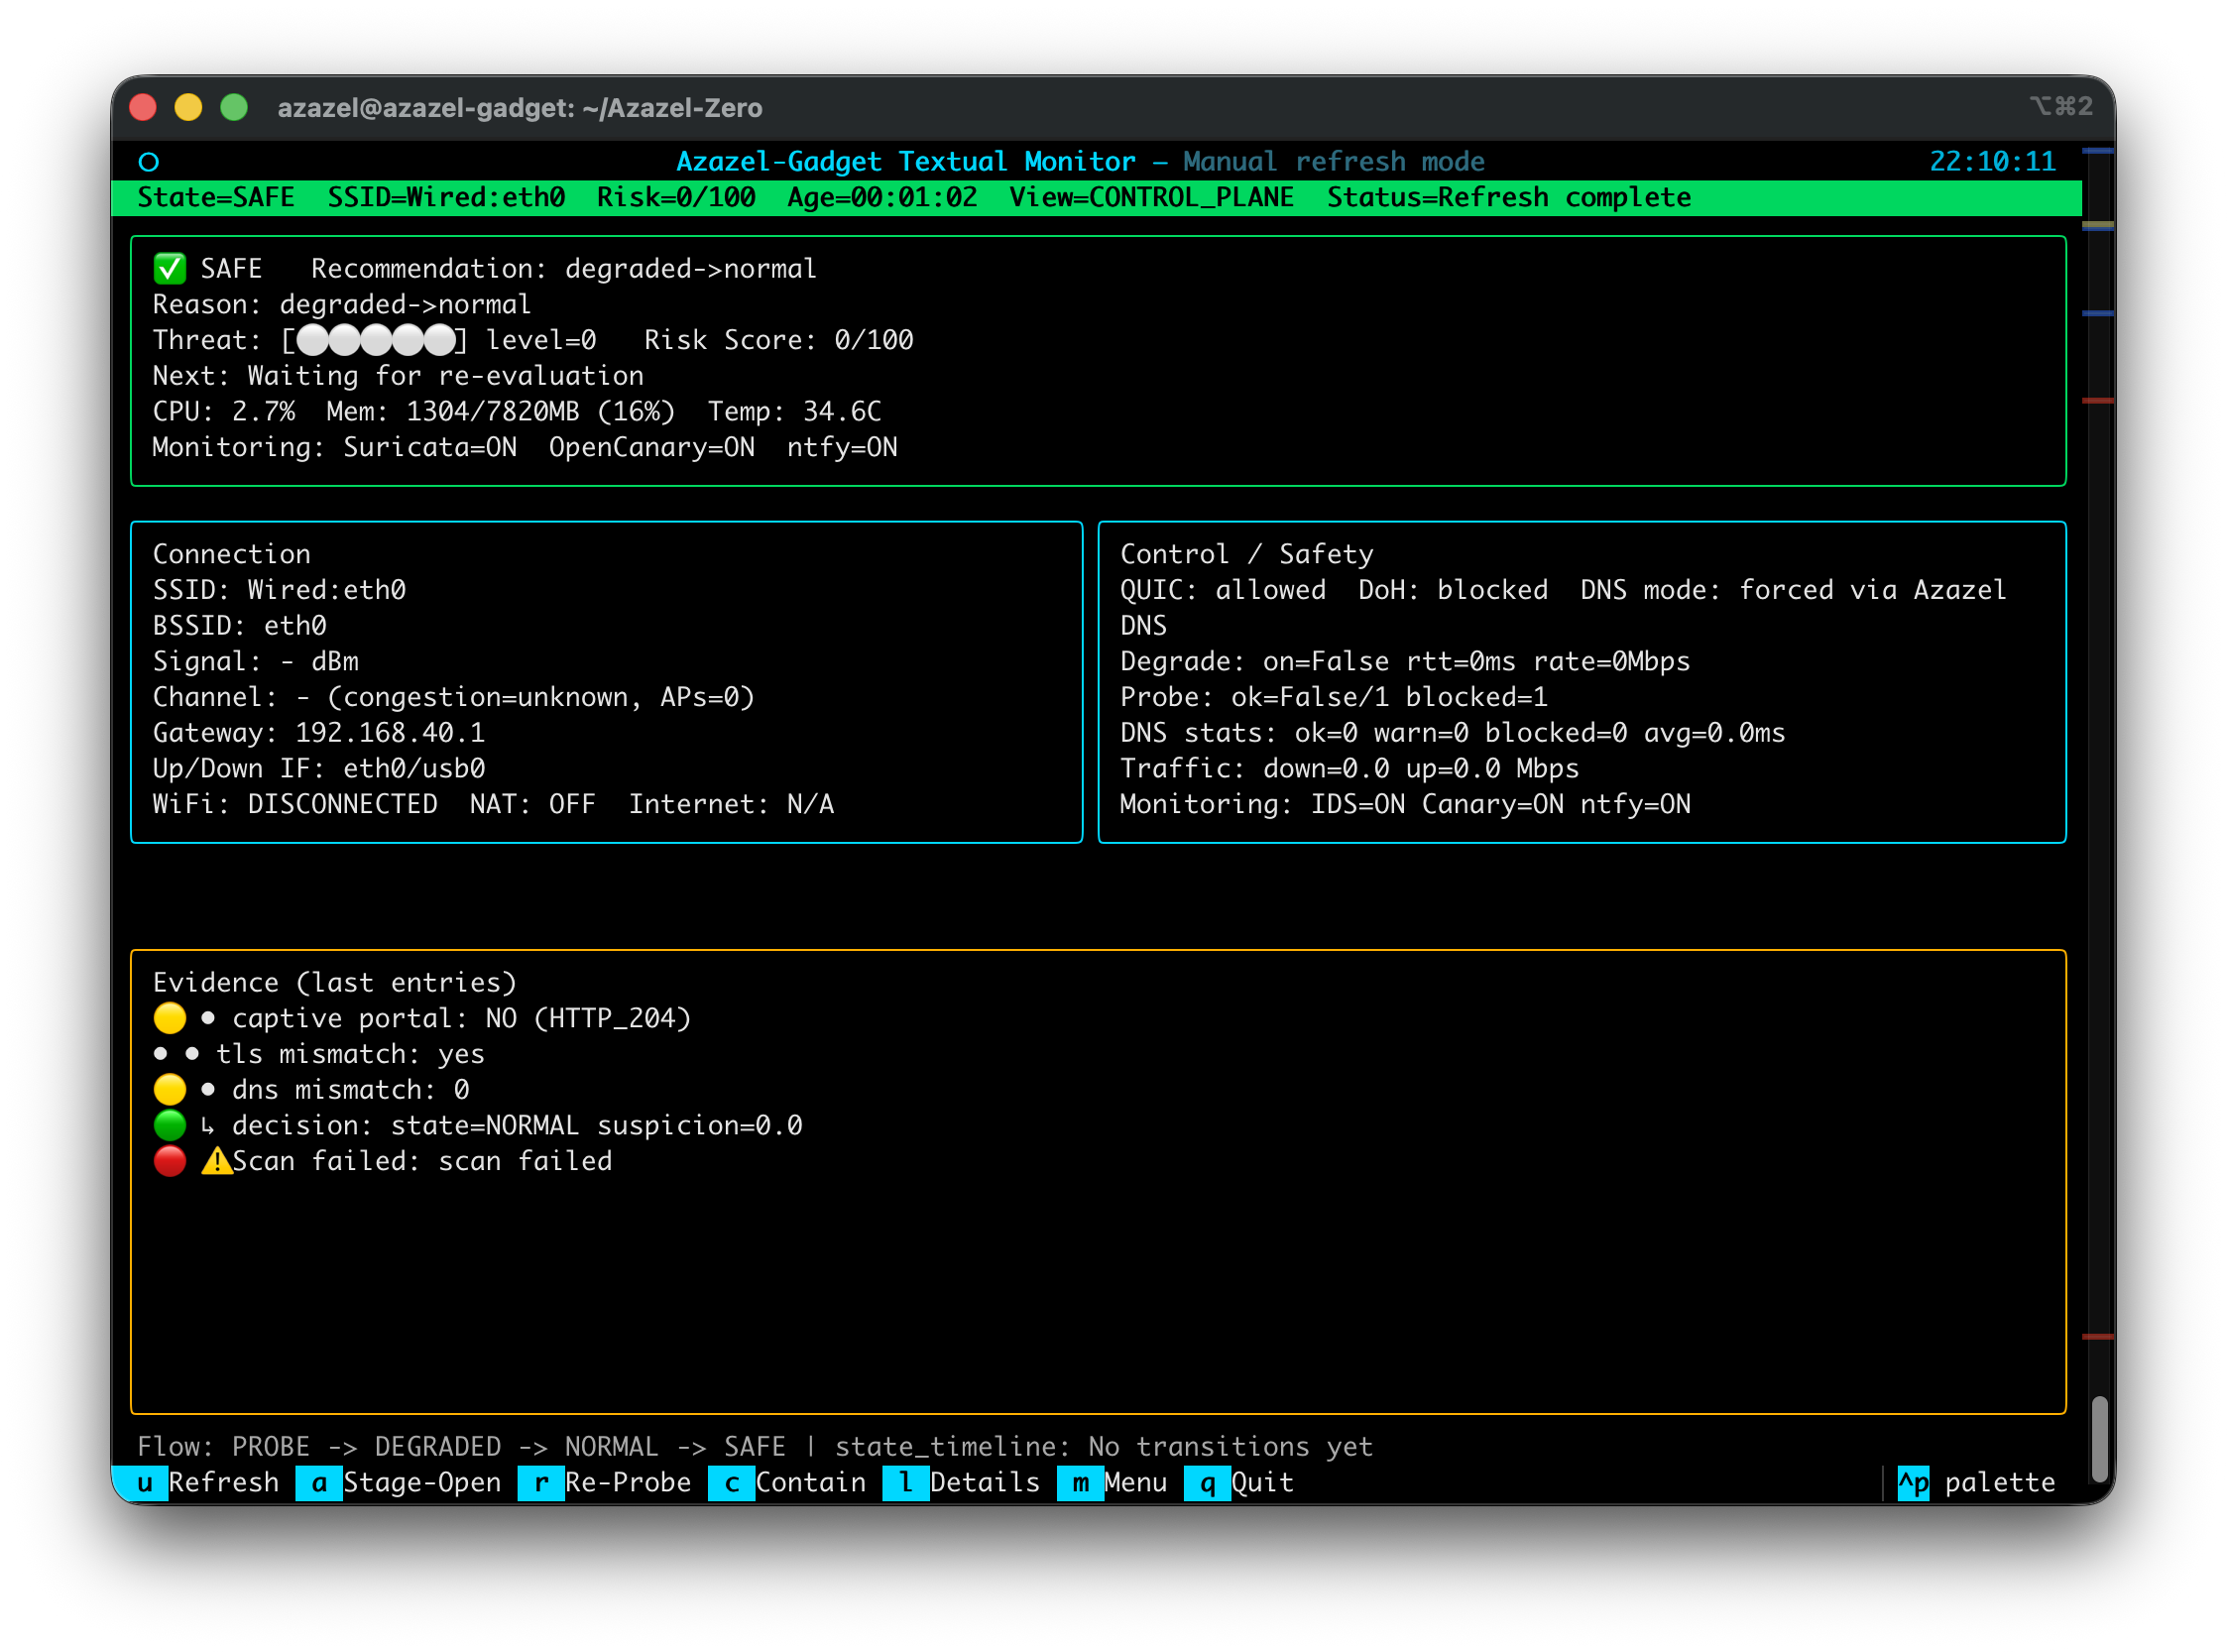2227x1652 pixels.
Task: Click the 22:10:11 clock in the header
Action: (1992, 162)
